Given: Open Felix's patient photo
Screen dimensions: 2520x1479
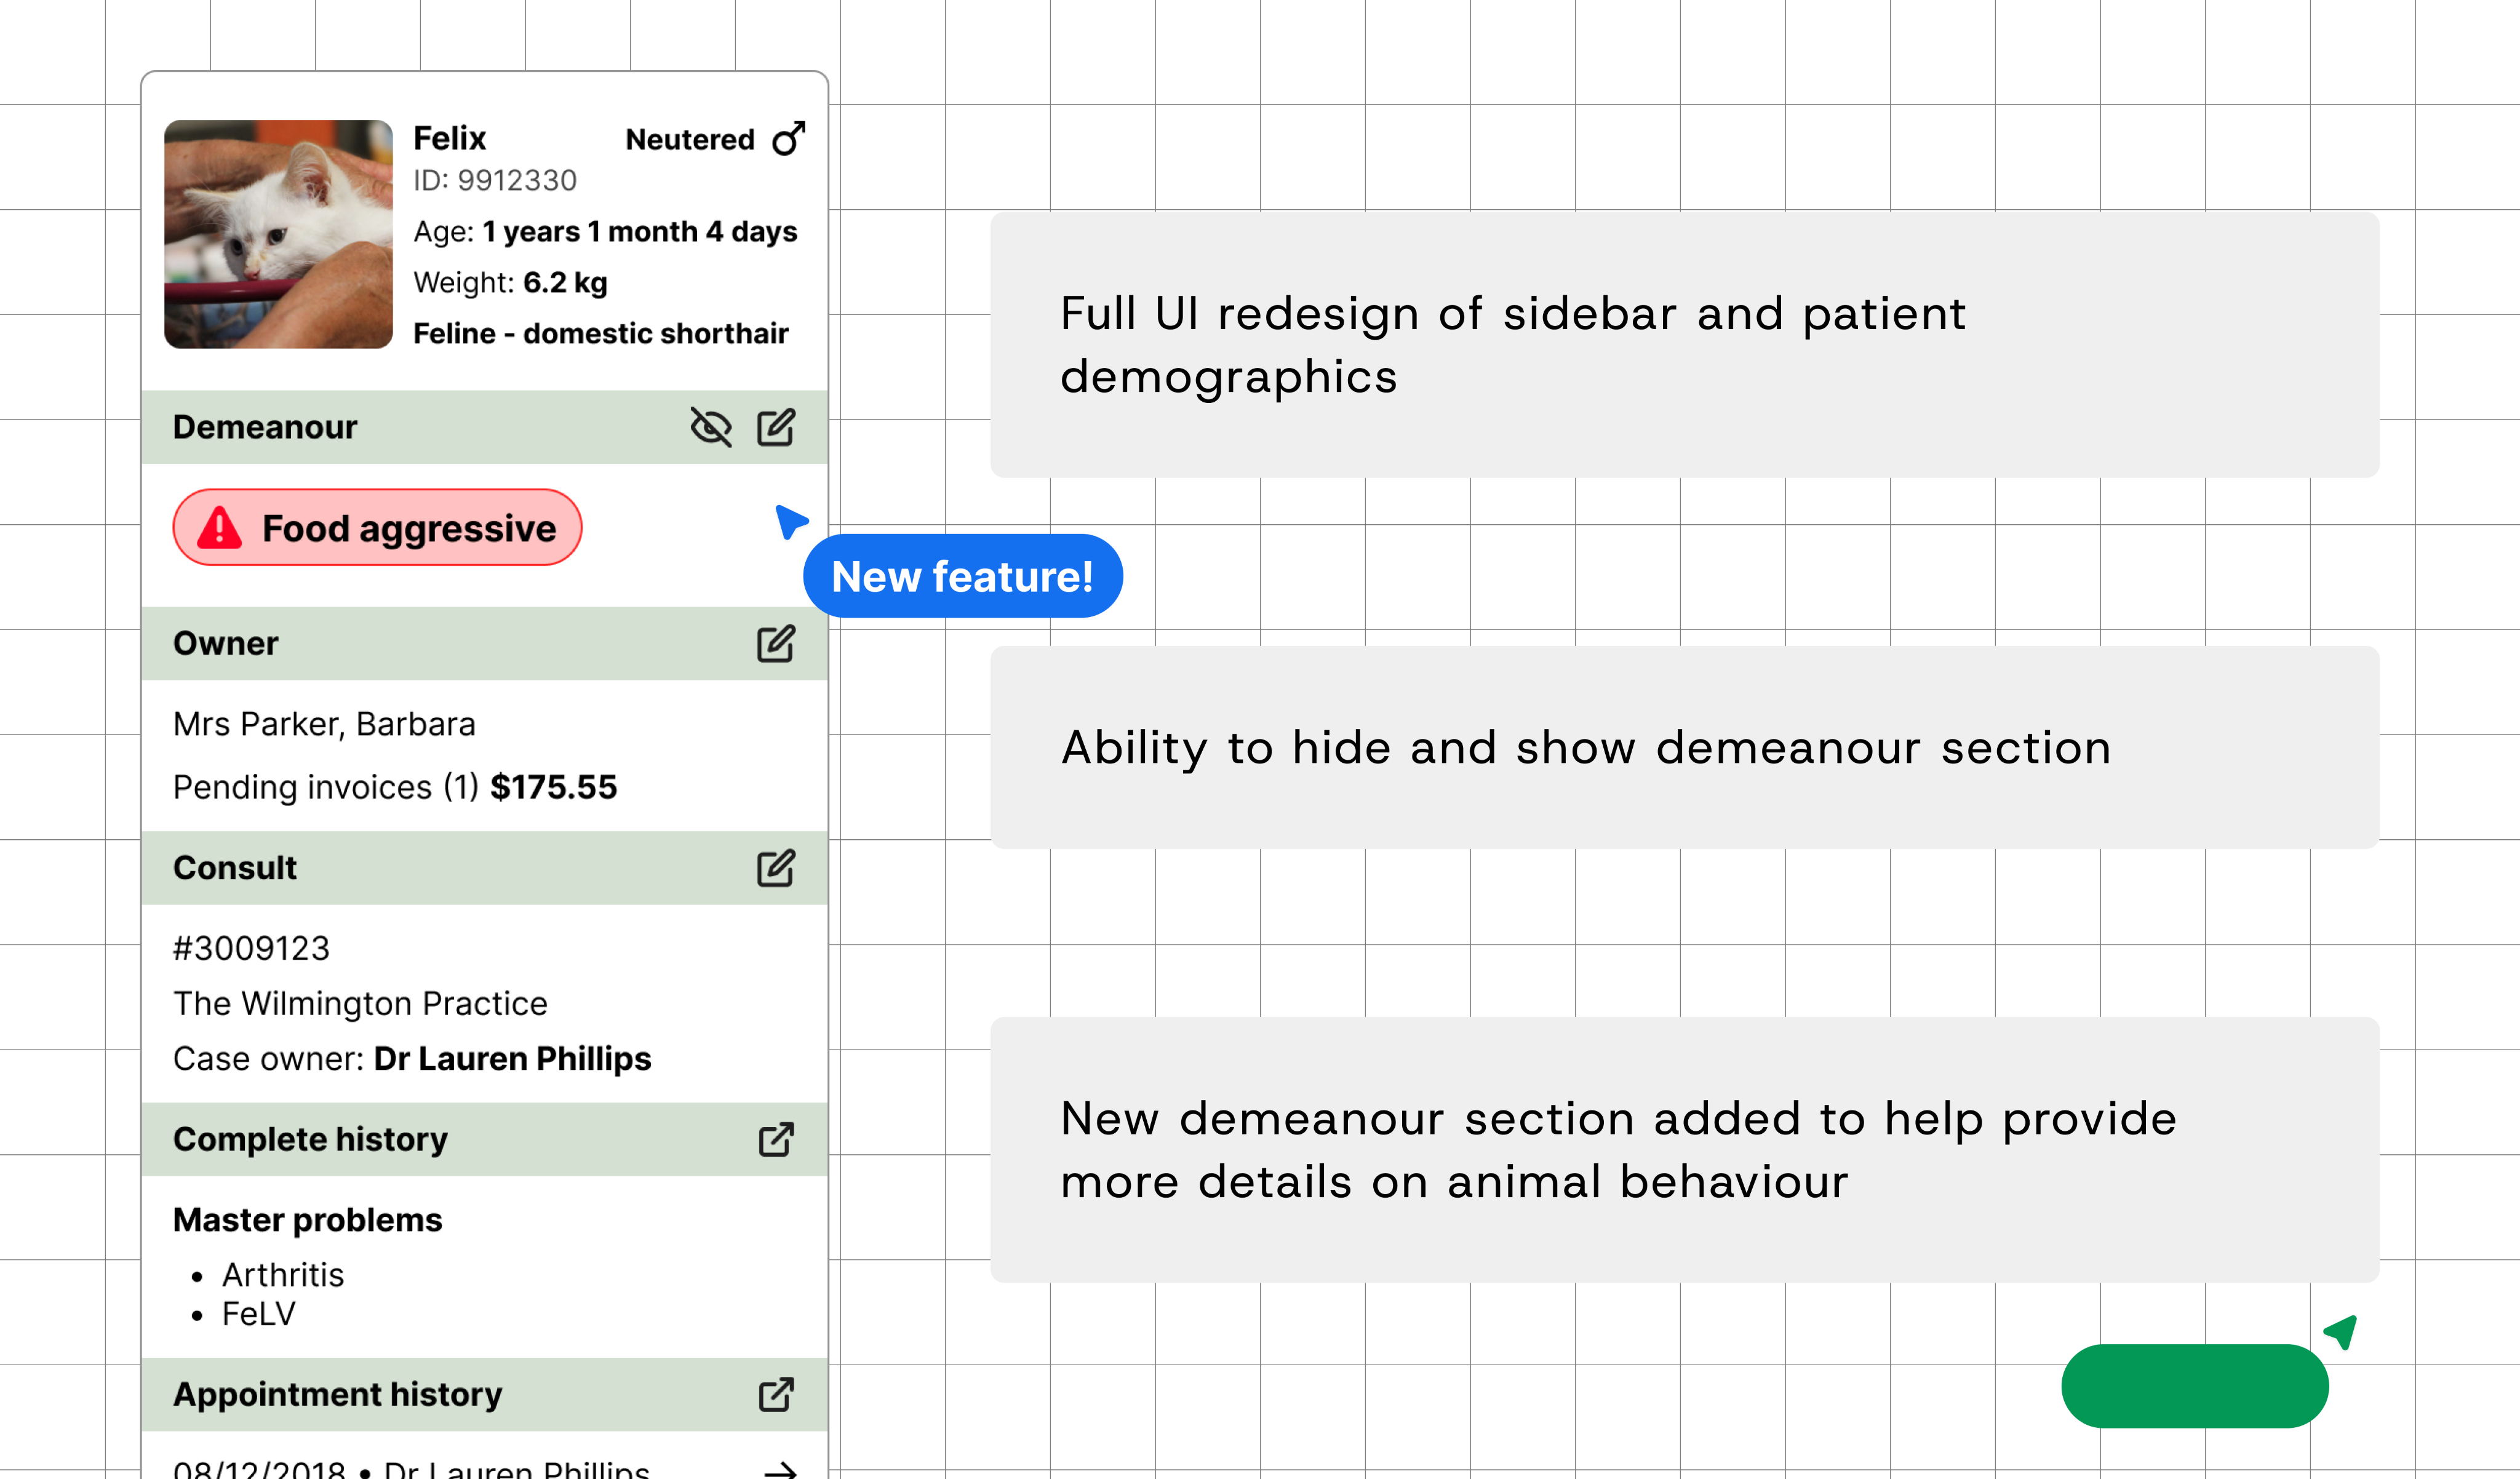Looking at the screenshot, I should [278, 234].
